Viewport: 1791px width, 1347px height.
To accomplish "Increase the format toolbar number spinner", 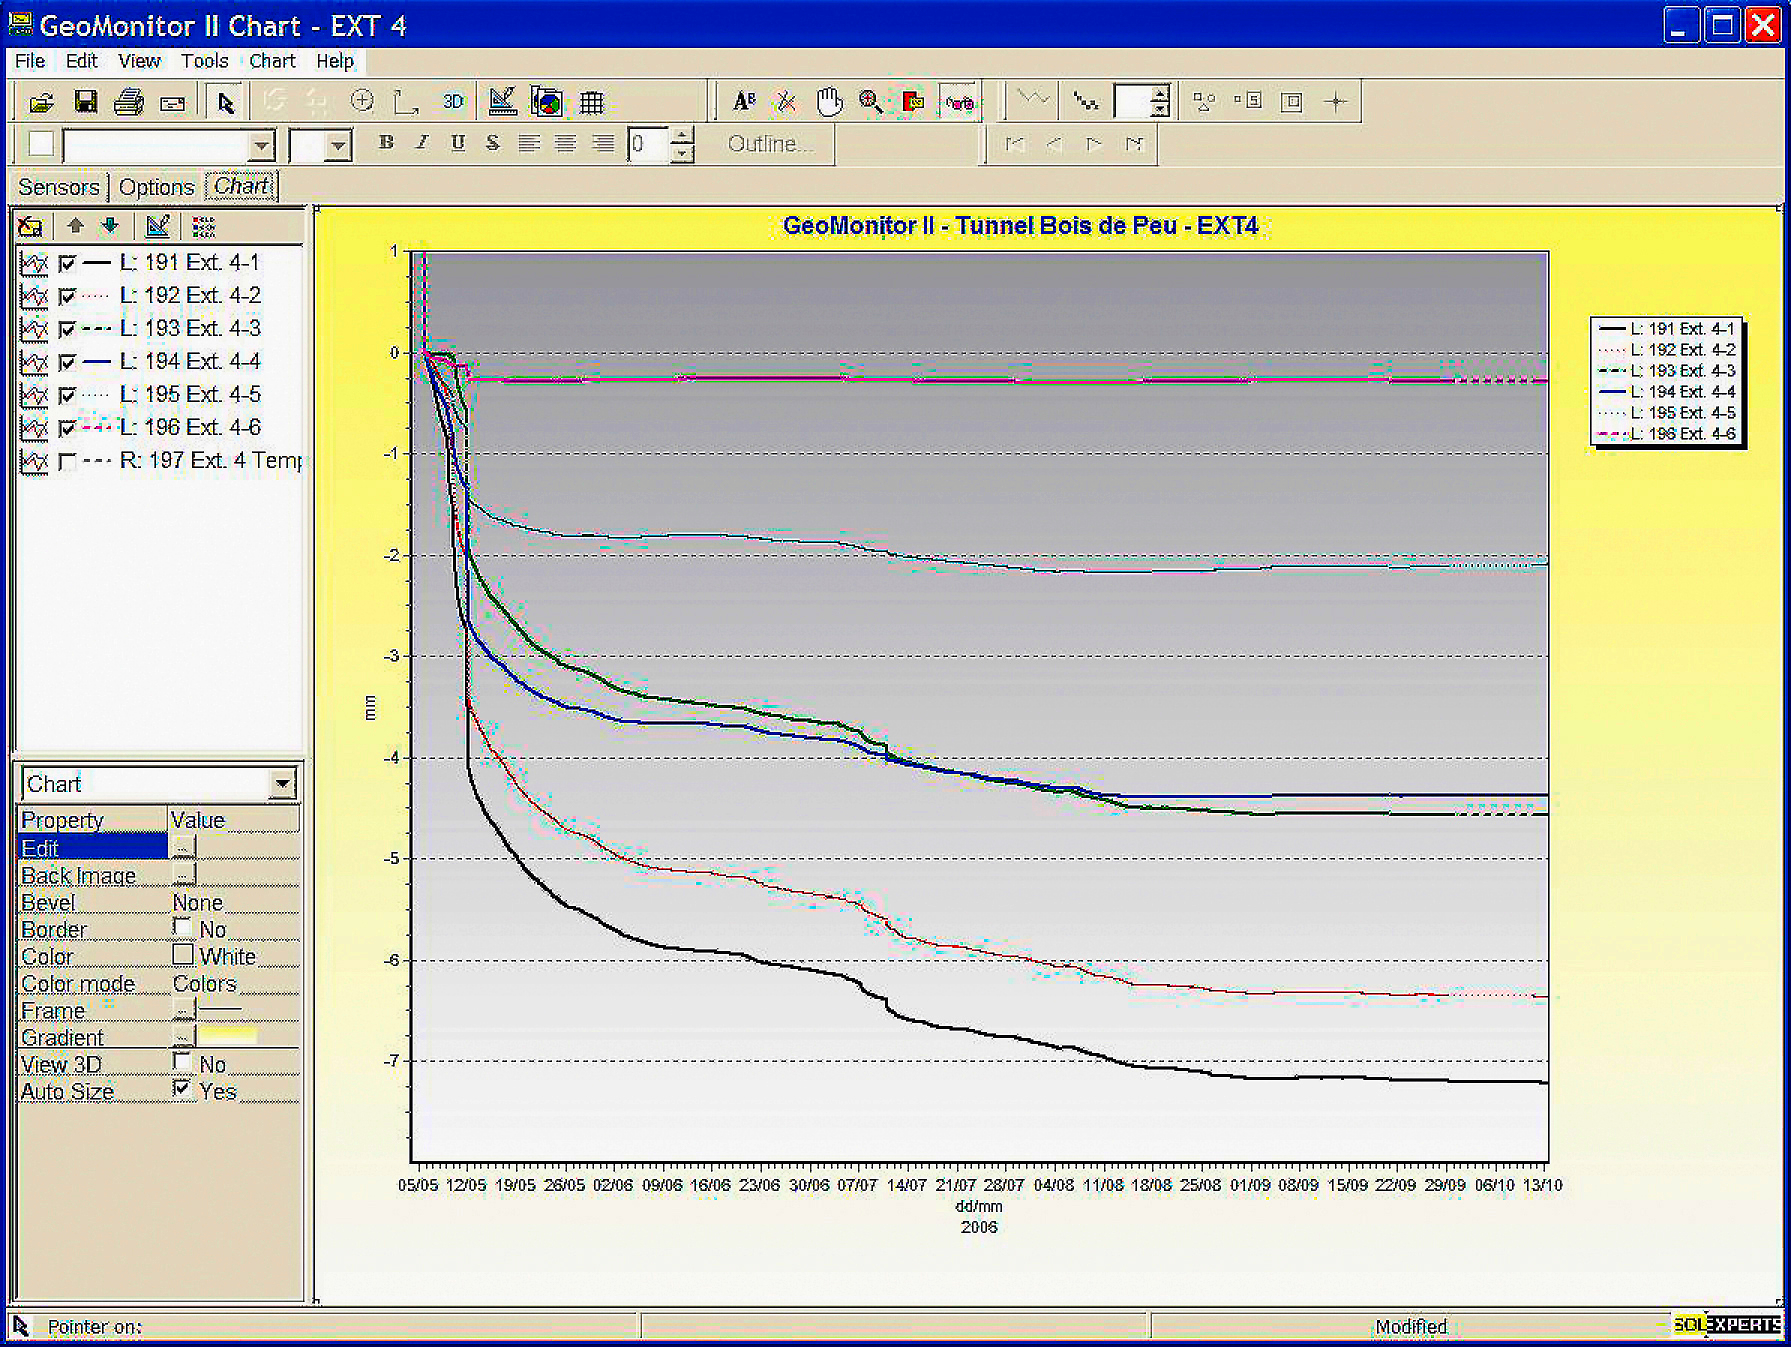I will click(681, 136).
